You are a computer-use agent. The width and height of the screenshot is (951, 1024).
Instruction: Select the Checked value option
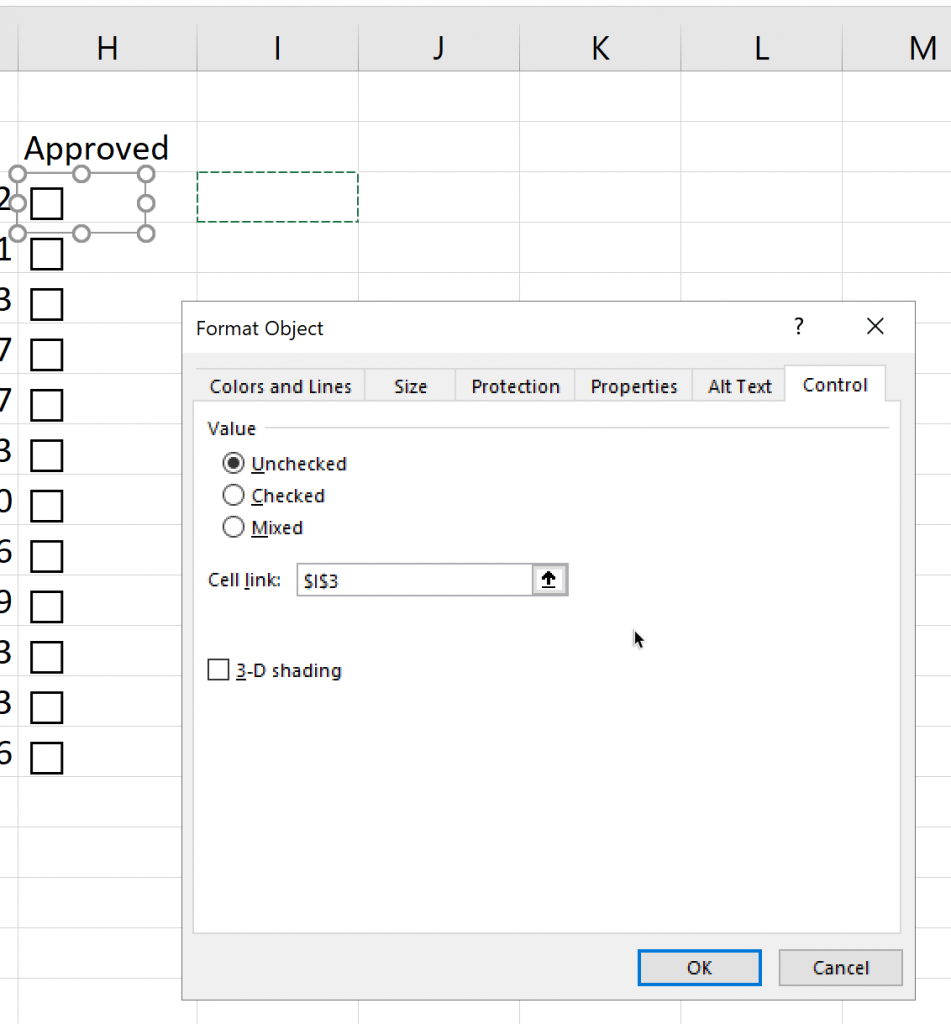(234, 496)
